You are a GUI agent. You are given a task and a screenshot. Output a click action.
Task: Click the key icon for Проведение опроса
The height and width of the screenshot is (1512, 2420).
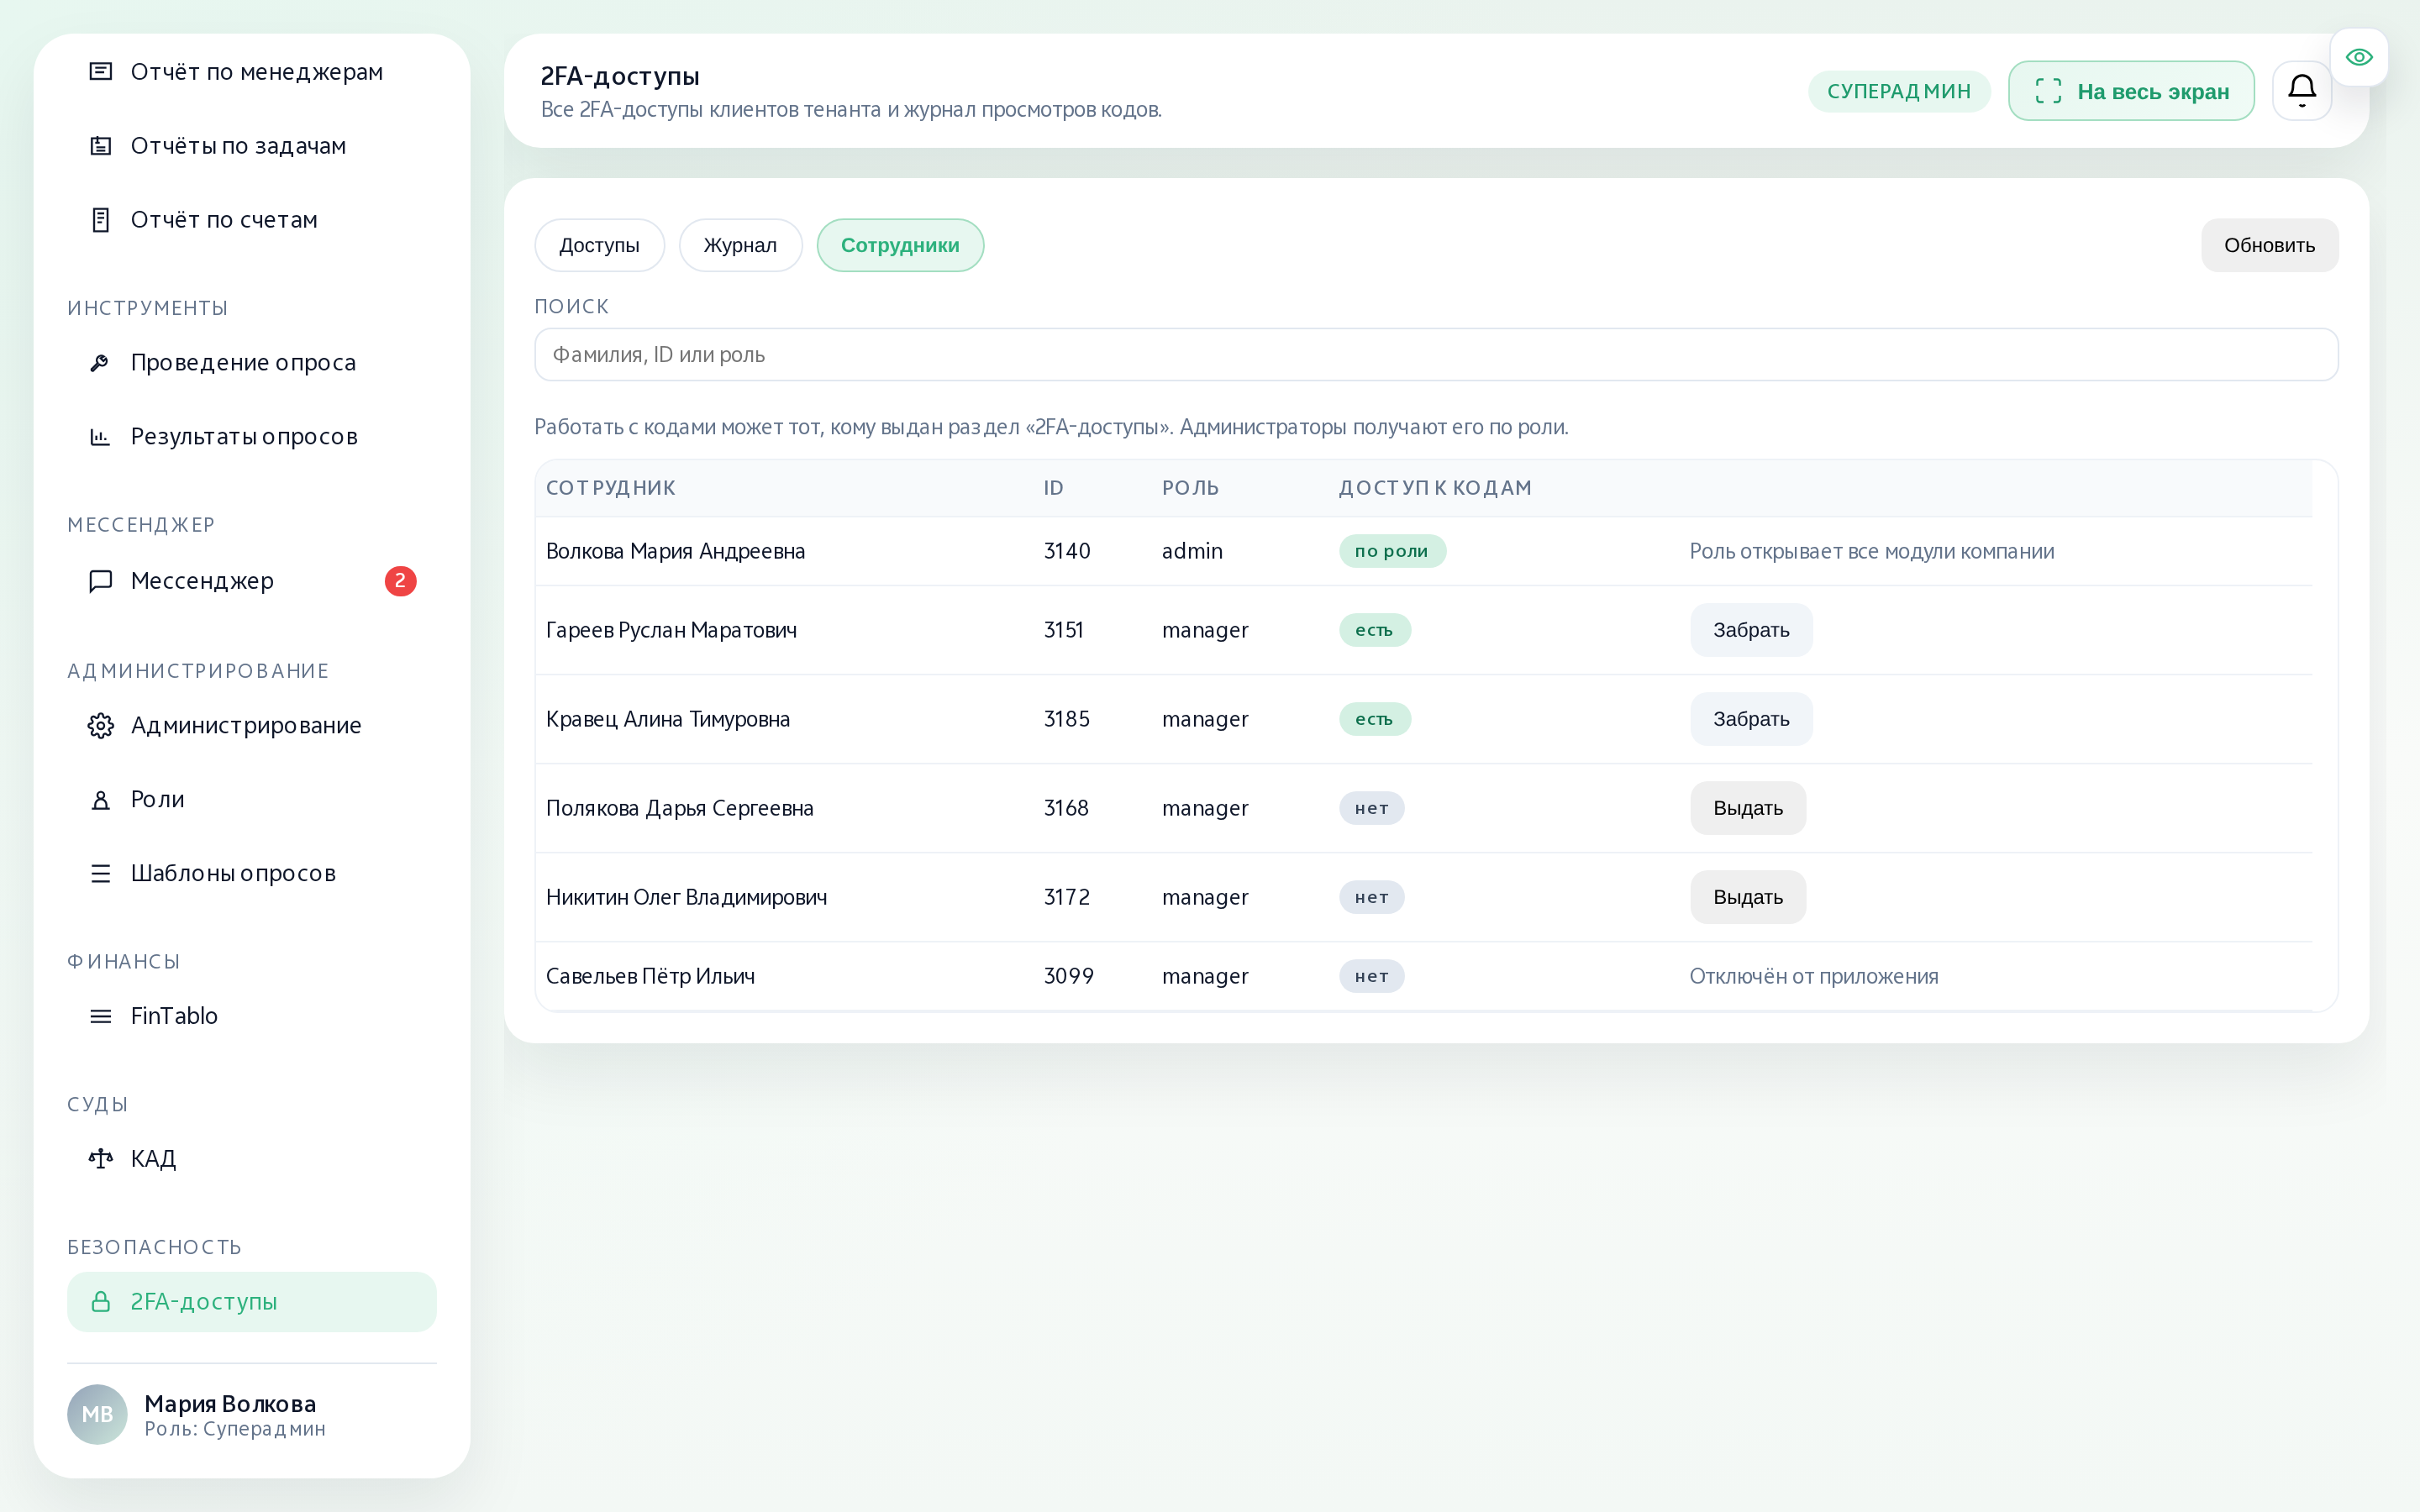[x=101, y=362]
